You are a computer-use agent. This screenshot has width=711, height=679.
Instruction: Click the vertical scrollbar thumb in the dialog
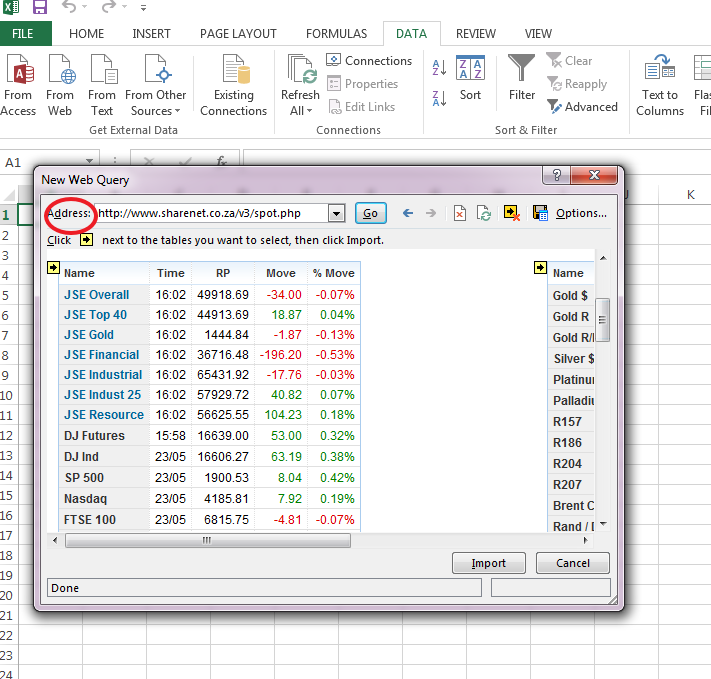[602, 319]
